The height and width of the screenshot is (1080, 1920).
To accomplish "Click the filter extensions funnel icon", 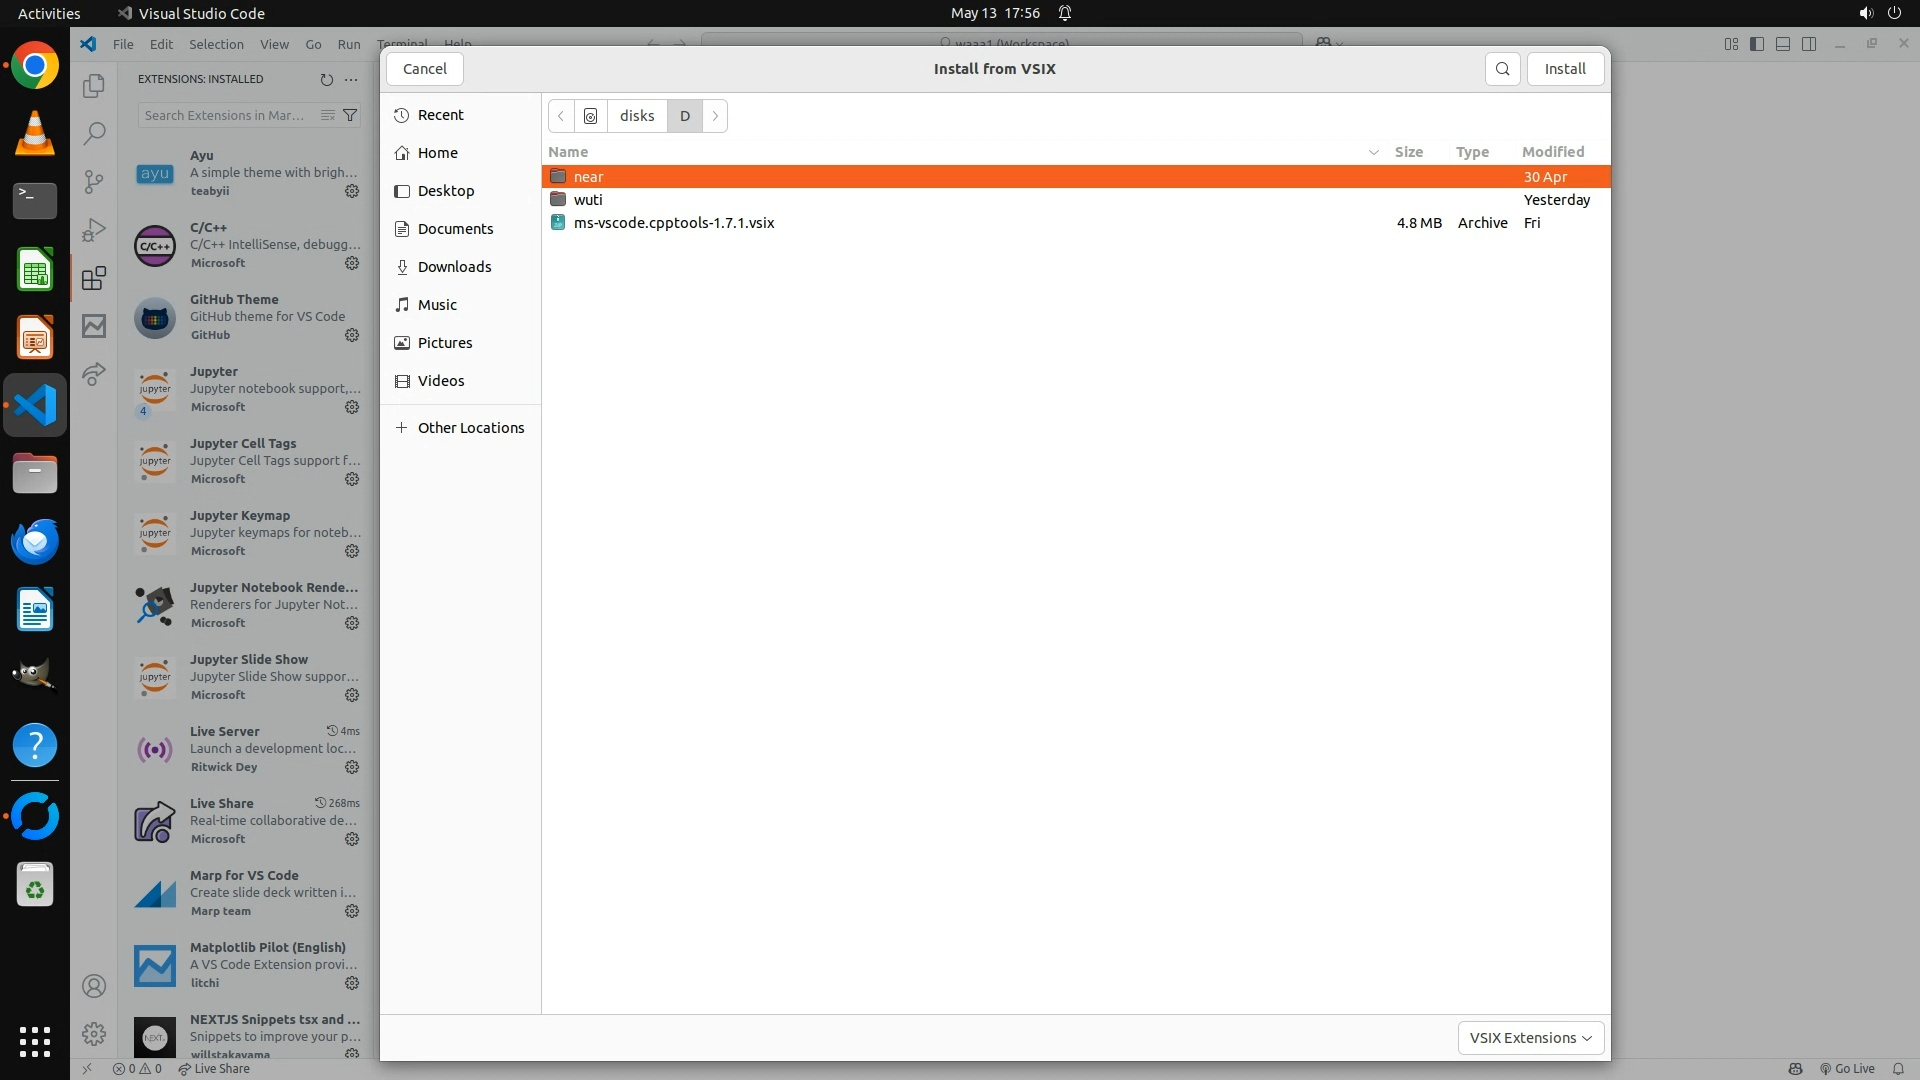I will [x=350, y=115].
